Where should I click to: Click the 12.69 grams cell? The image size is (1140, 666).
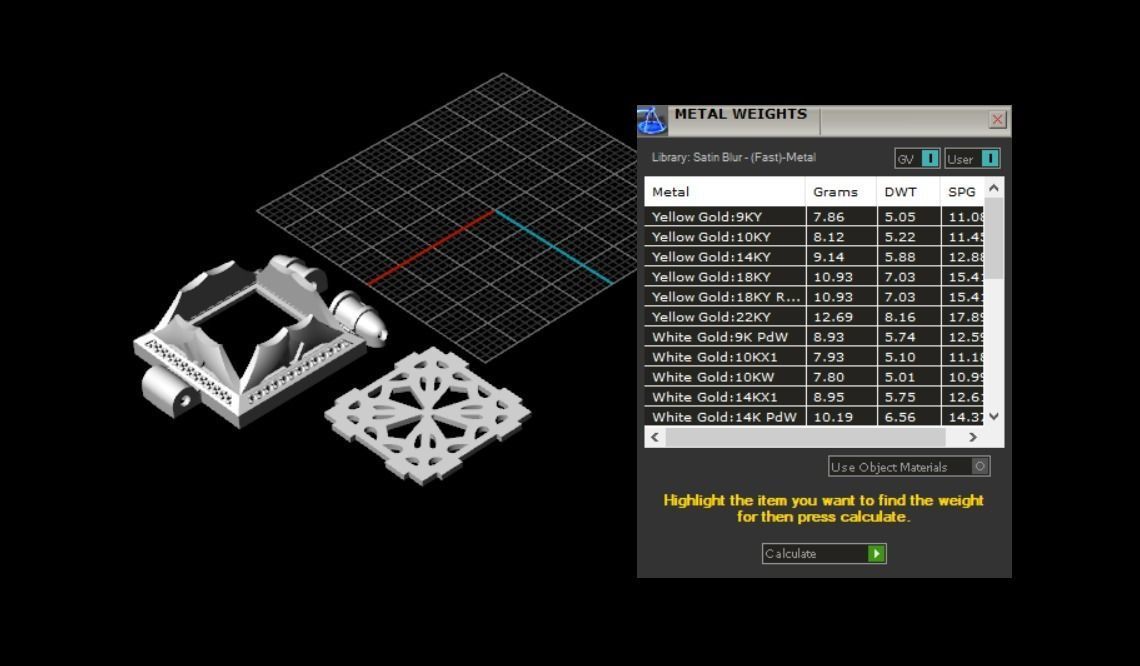[842, 317]
